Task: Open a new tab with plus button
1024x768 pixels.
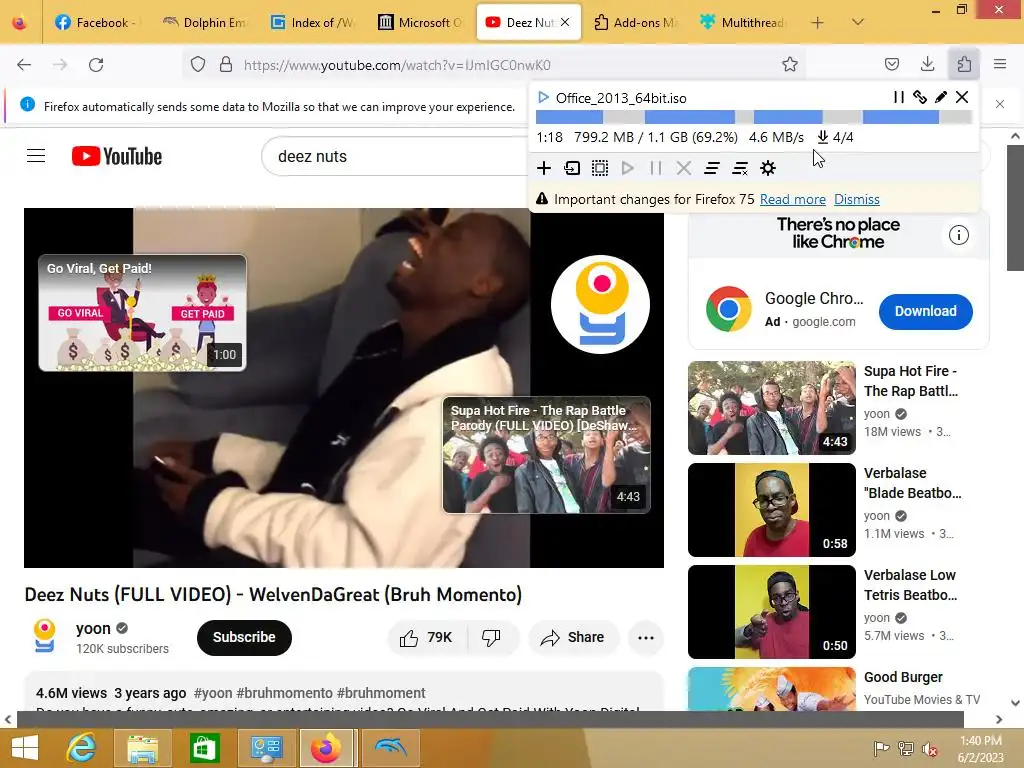Action: point(817,22)
